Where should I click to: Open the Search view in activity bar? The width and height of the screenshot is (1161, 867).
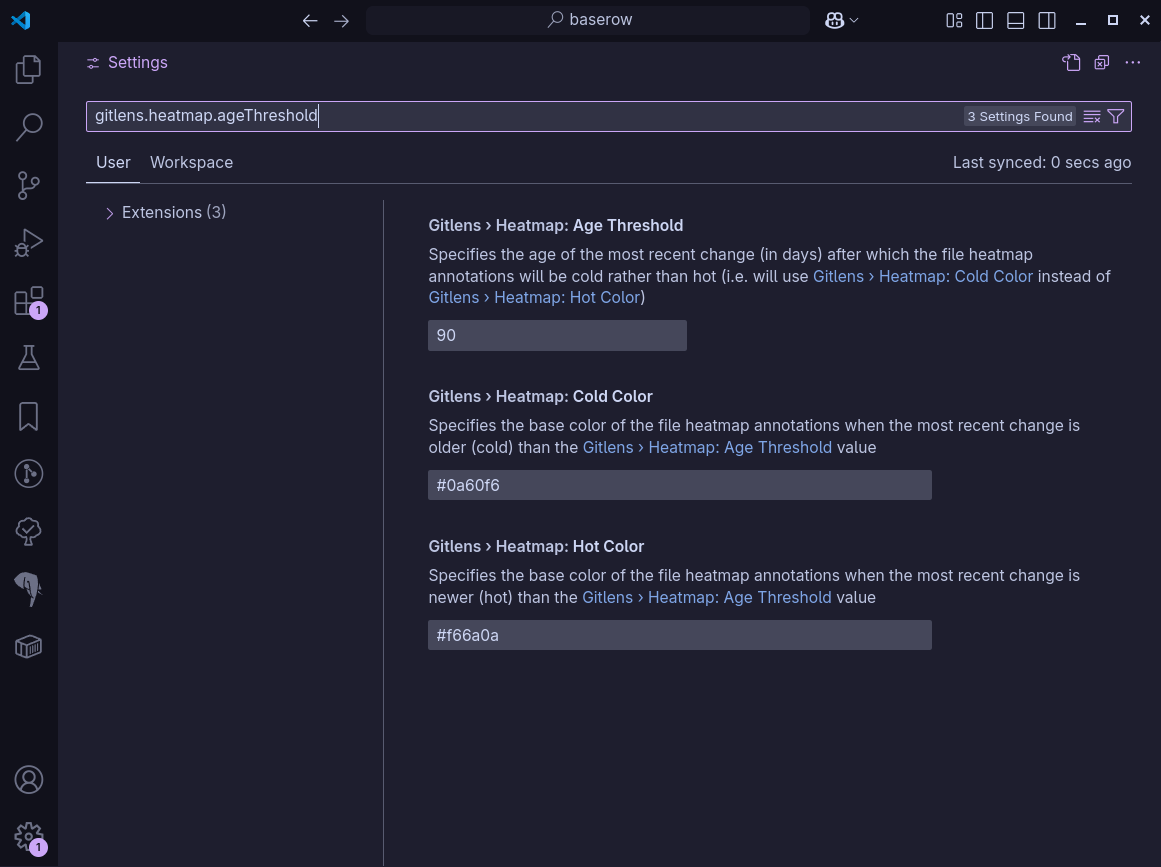click(x=28, y=127)
